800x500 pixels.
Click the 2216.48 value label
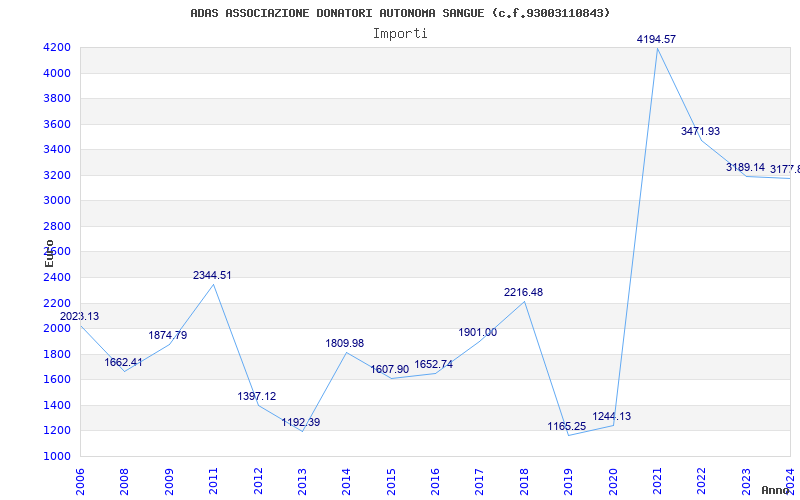point(523,292)
